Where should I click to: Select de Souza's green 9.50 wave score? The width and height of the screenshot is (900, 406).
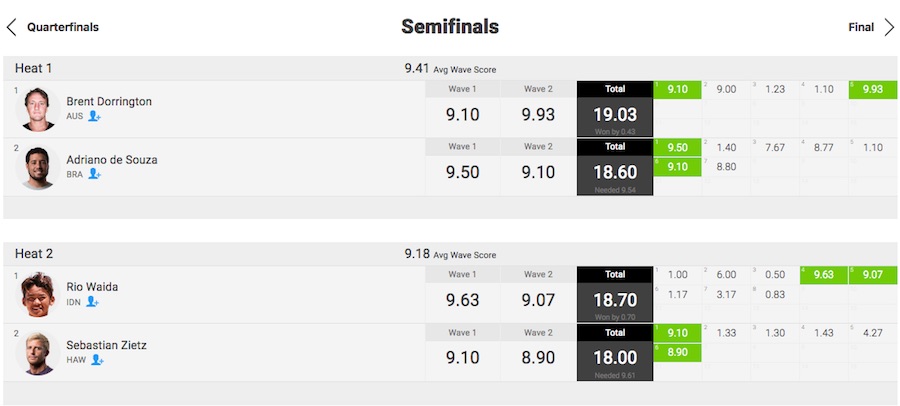pos(678,148)
